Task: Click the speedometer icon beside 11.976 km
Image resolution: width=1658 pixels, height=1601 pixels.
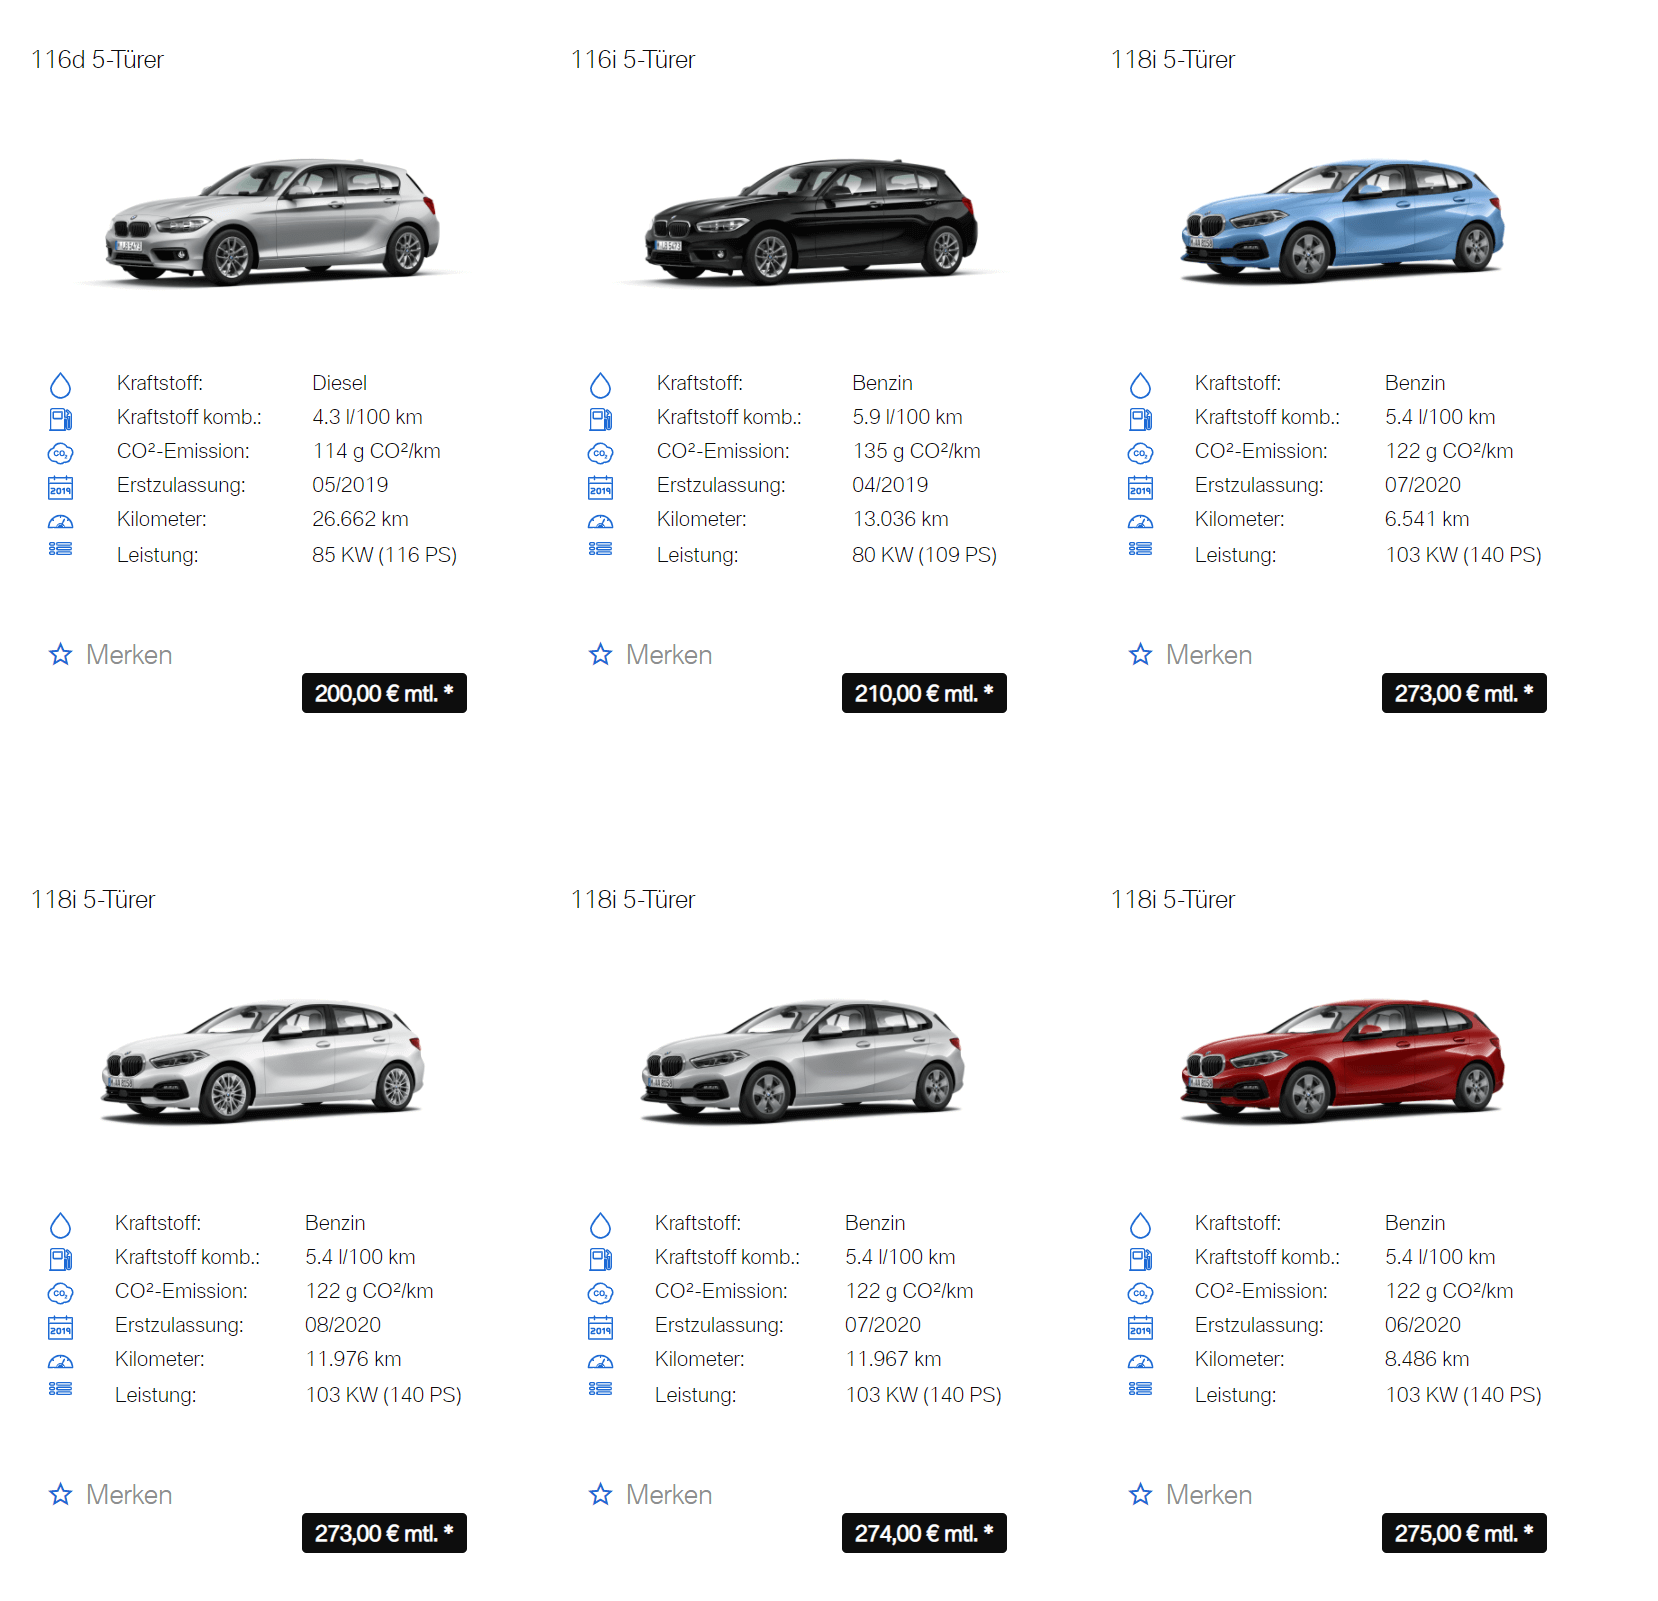Action: (x=60, y=1361)
